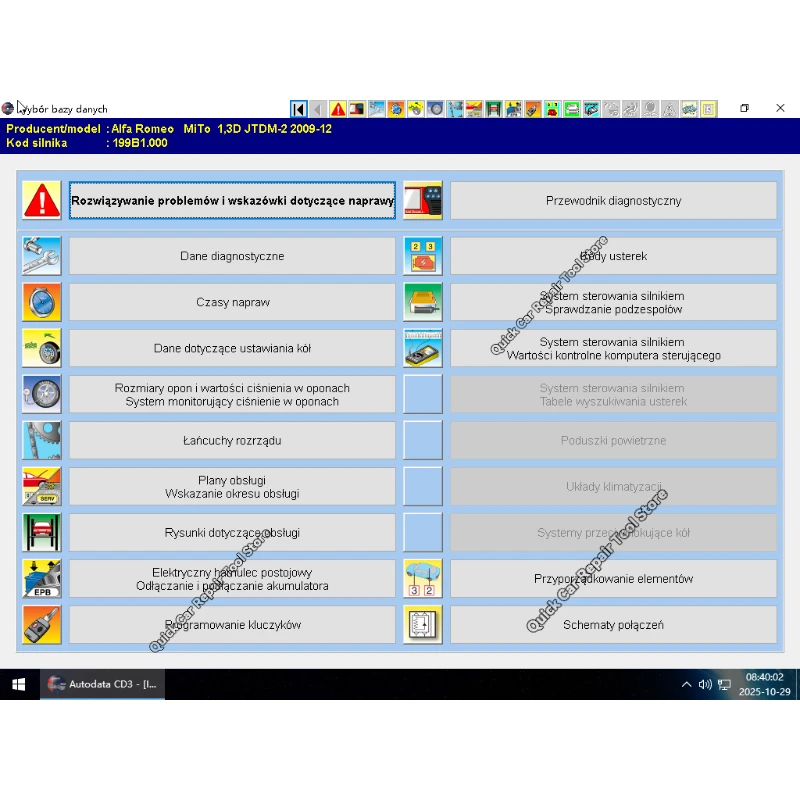The image size is (800, 800).
Task: Click large chain sprocket icon beside Łańcuchy rozrządu
Action: click(x=42, y=440)
